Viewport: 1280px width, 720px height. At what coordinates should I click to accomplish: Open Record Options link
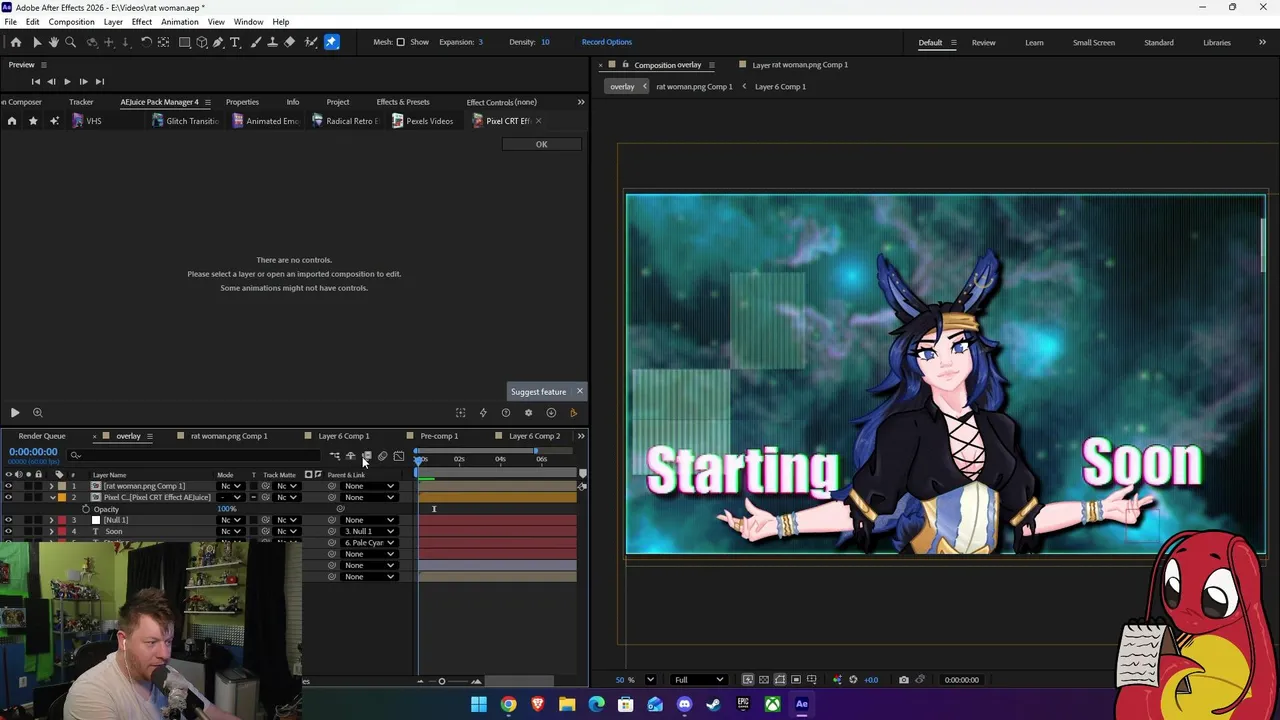point(606,42)
